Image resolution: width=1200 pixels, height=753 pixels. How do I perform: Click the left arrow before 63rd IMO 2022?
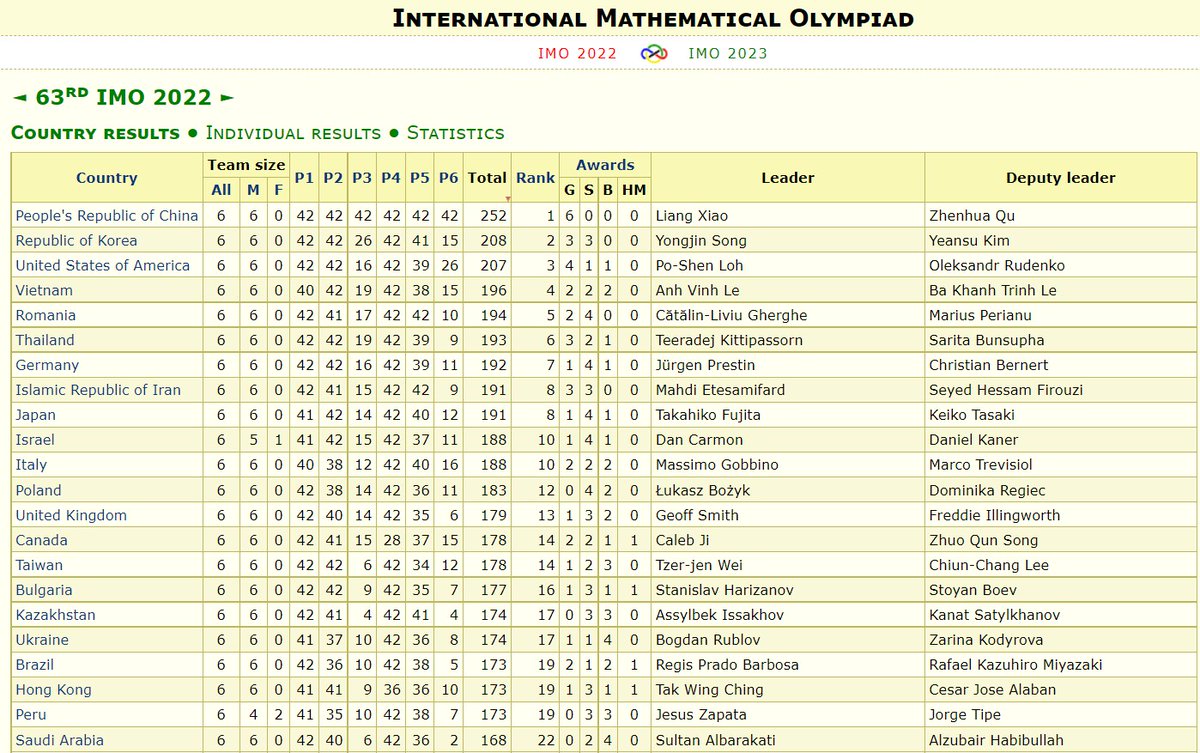pyautogui.click(x=21, y=97)
